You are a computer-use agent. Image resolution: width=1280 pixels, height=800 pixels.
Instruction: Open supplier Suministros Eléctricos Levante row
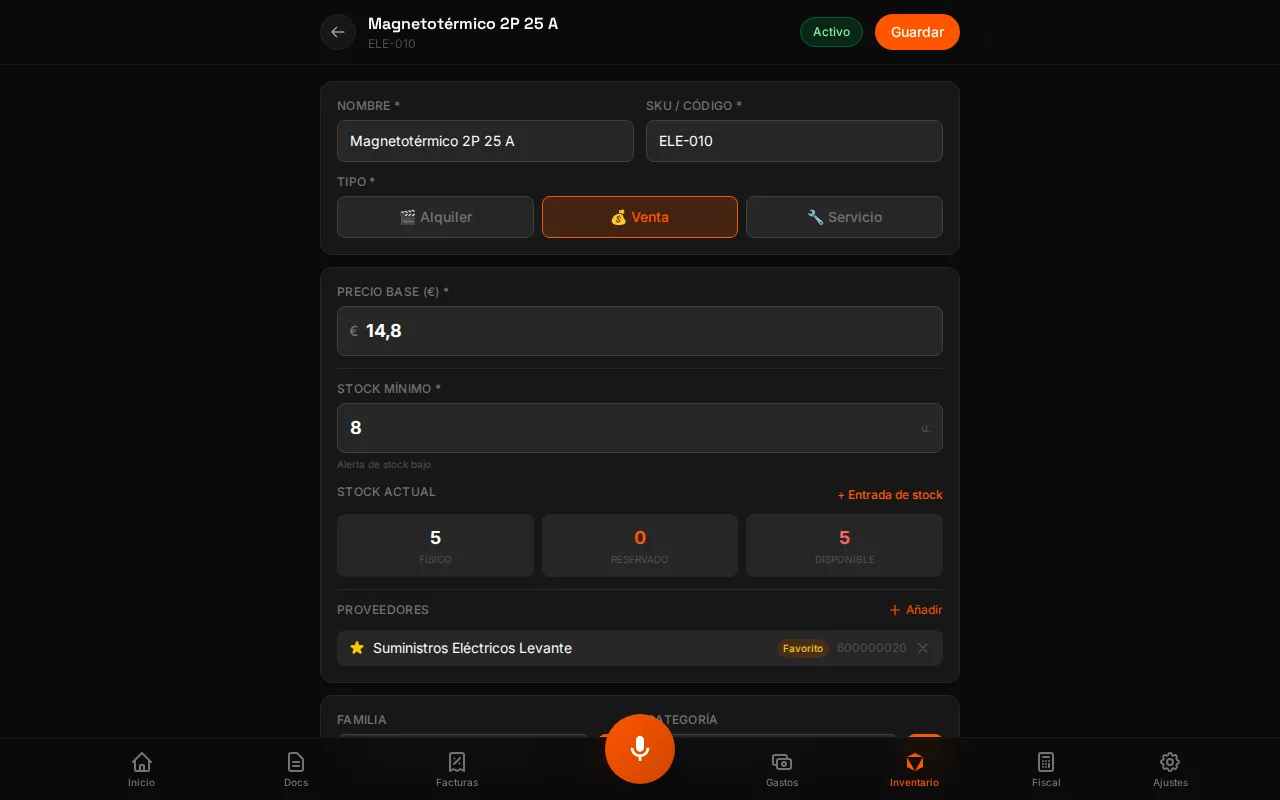point(640,648)
